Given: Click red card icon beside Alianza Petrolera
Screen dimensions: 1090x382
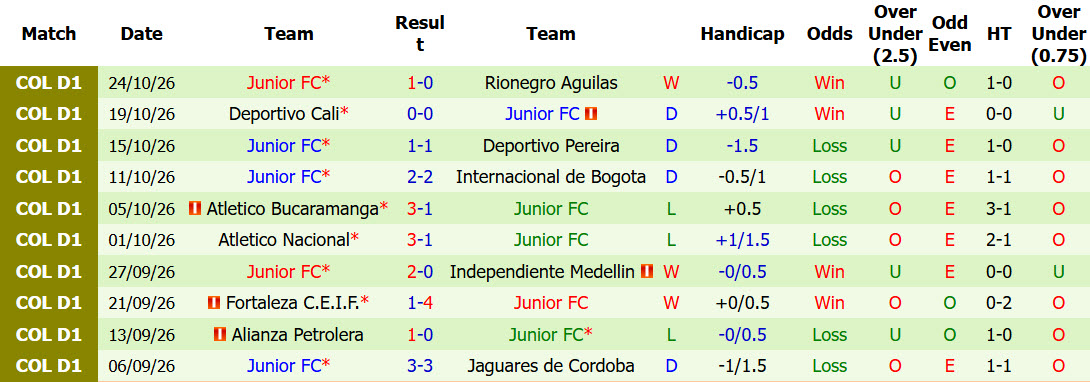Looking at the screenshot, I should 220,335.
